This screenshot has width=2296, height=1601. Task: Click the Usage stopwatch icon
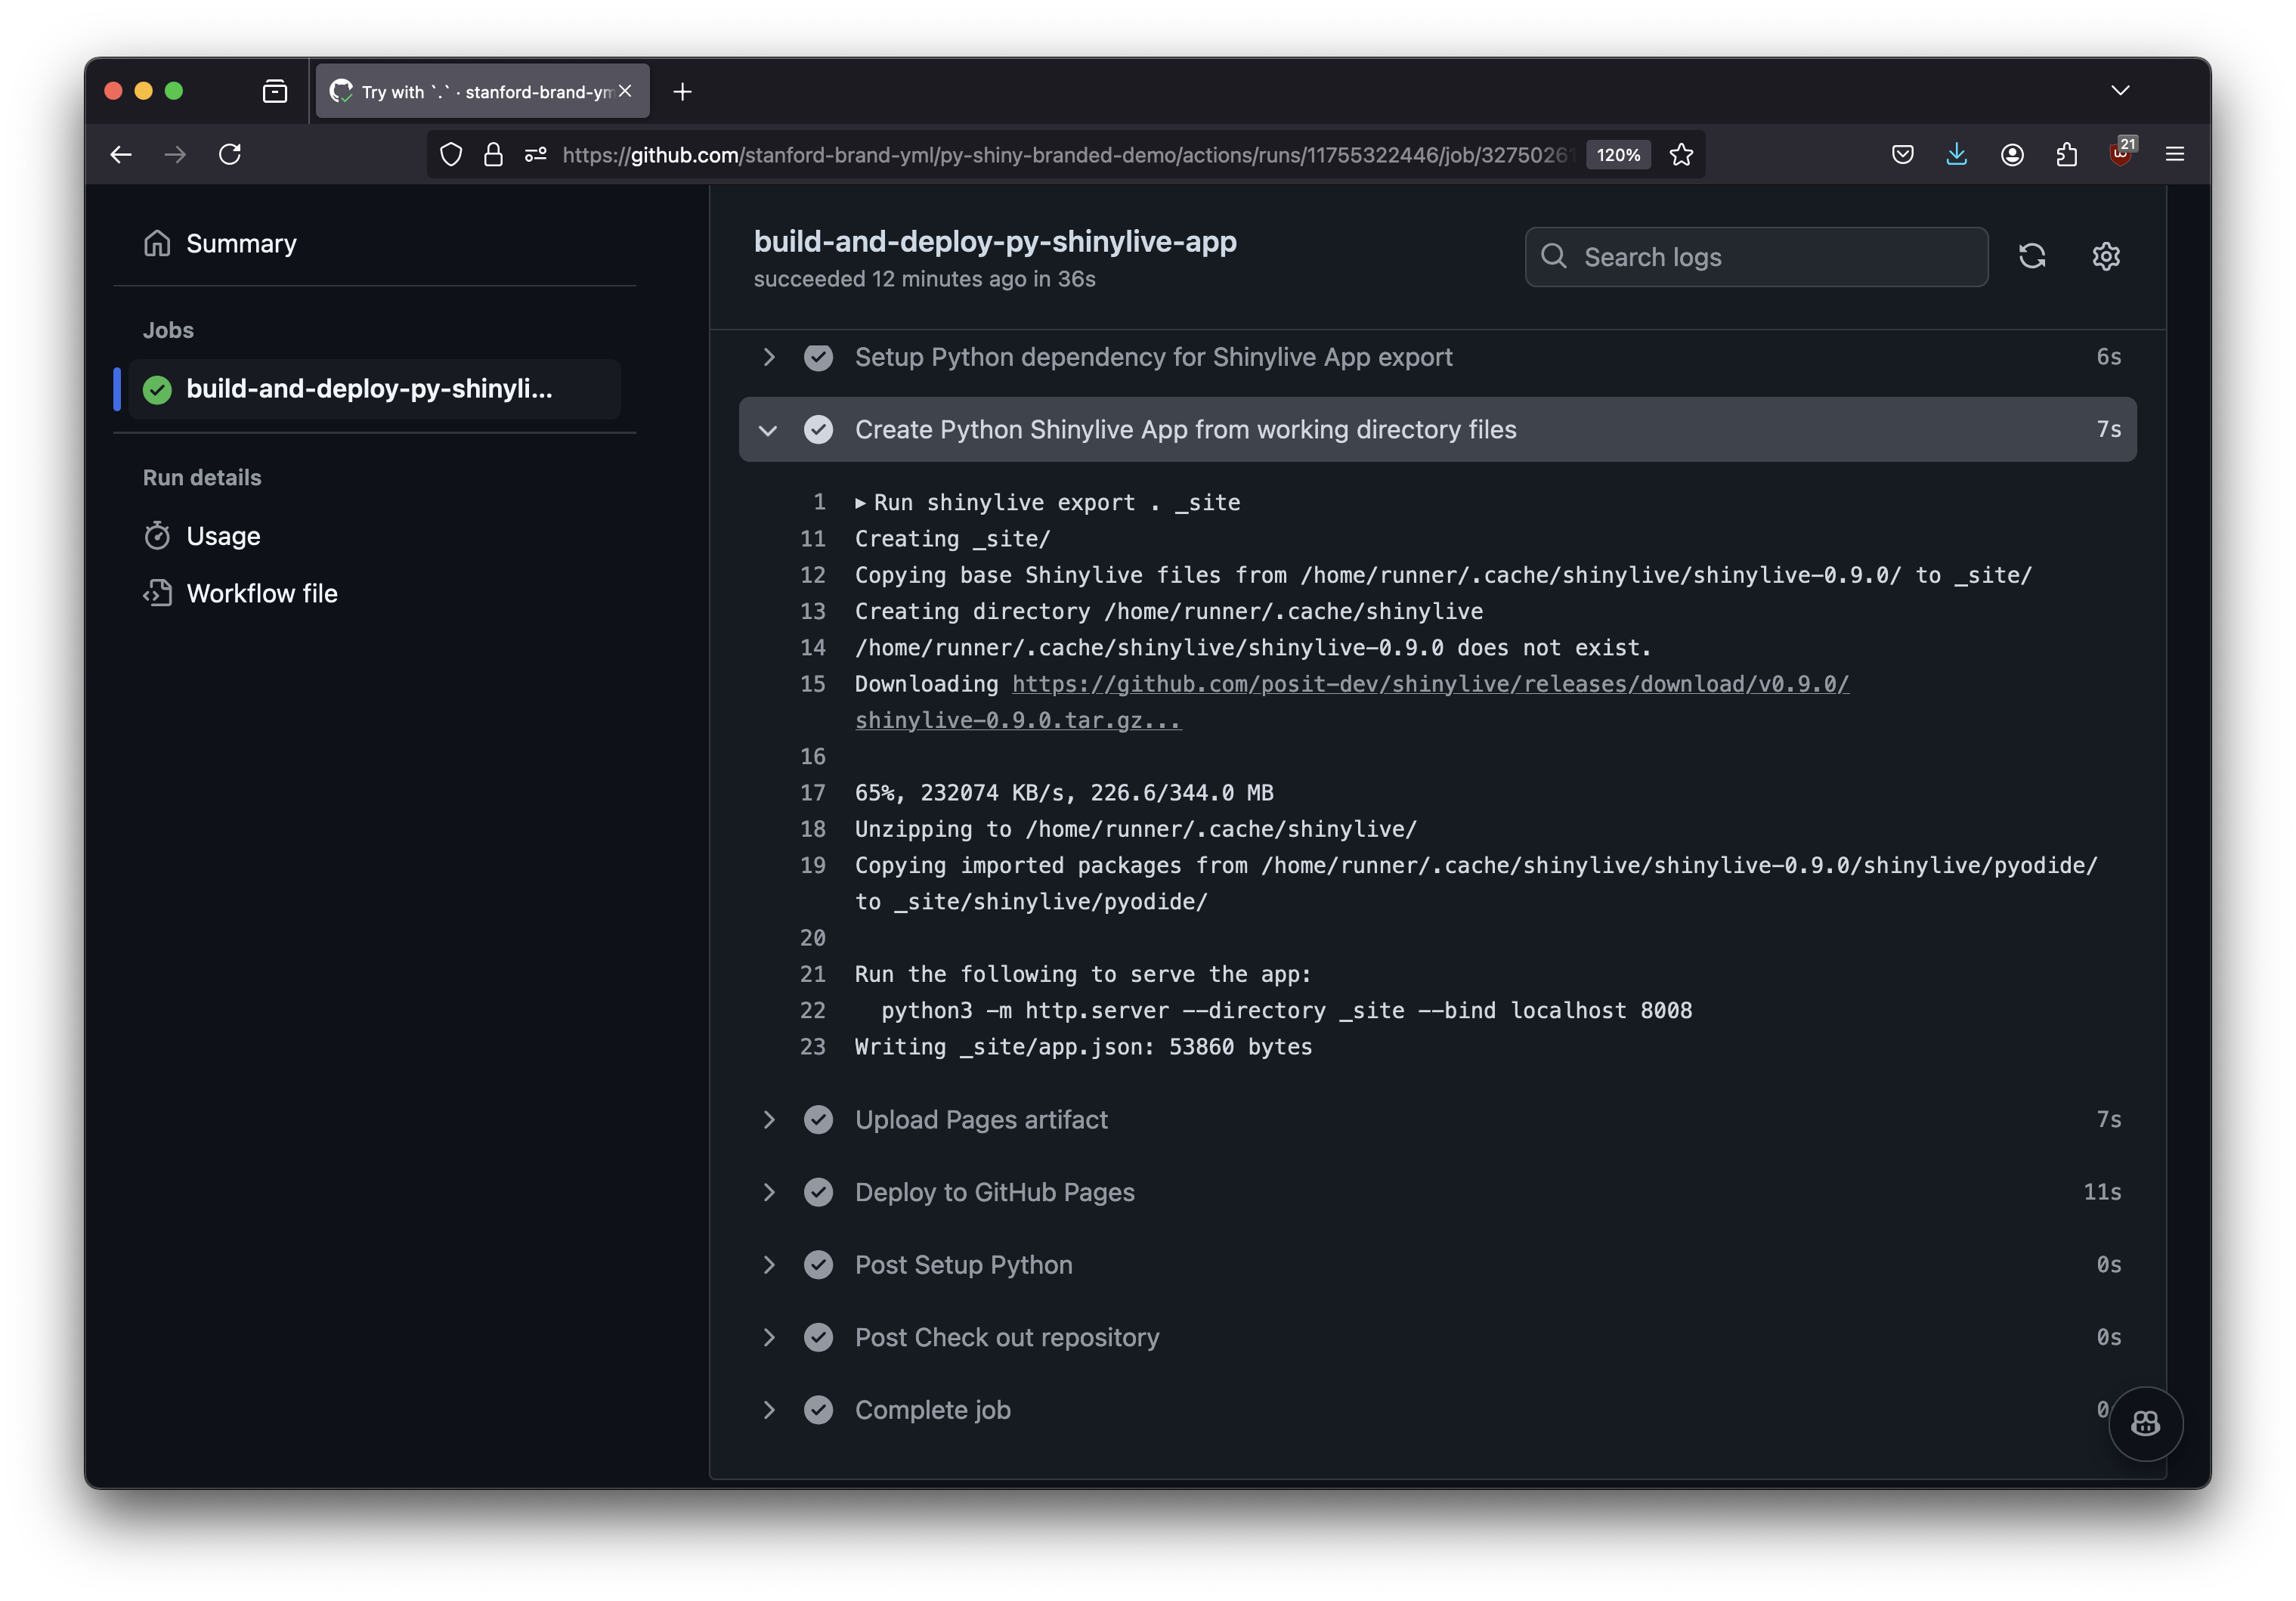click(x=157, y=536)
